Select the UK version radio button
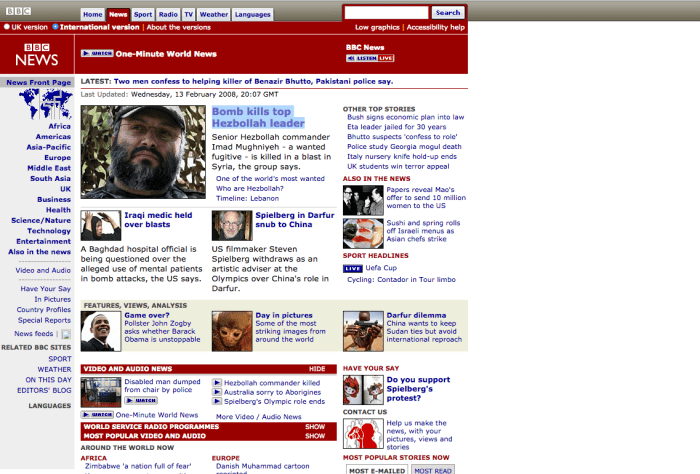 point(7,27)
